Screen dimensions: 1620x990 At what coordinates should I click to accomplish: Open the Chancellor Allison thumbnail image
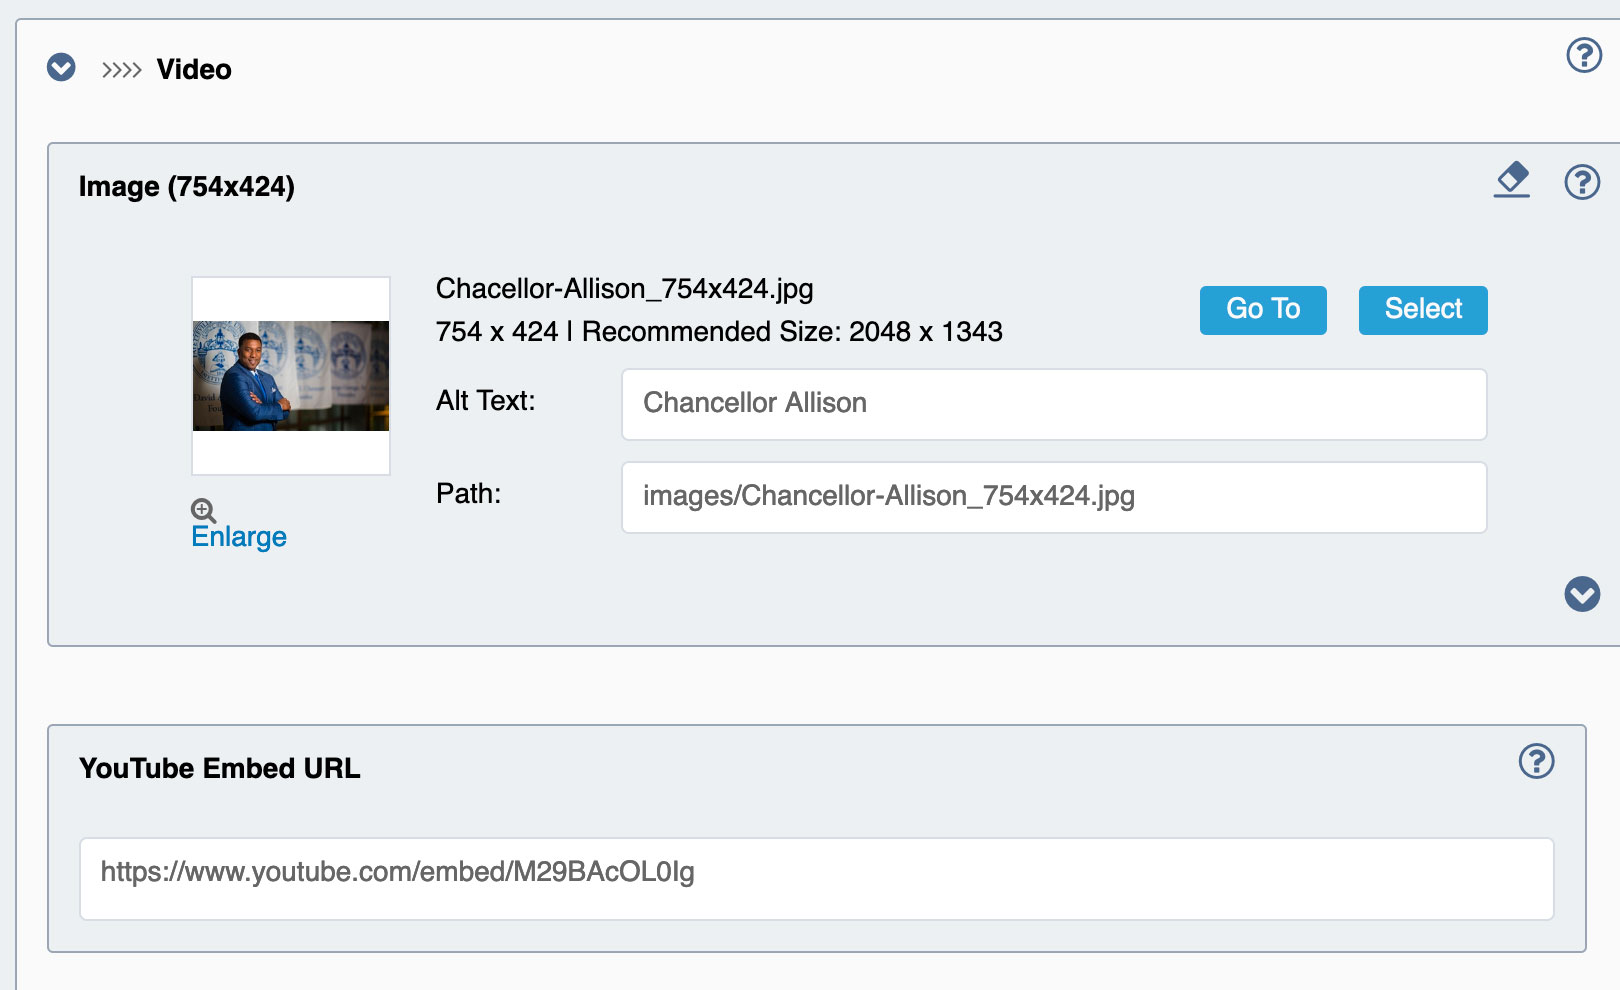click(x=291, y=376)
